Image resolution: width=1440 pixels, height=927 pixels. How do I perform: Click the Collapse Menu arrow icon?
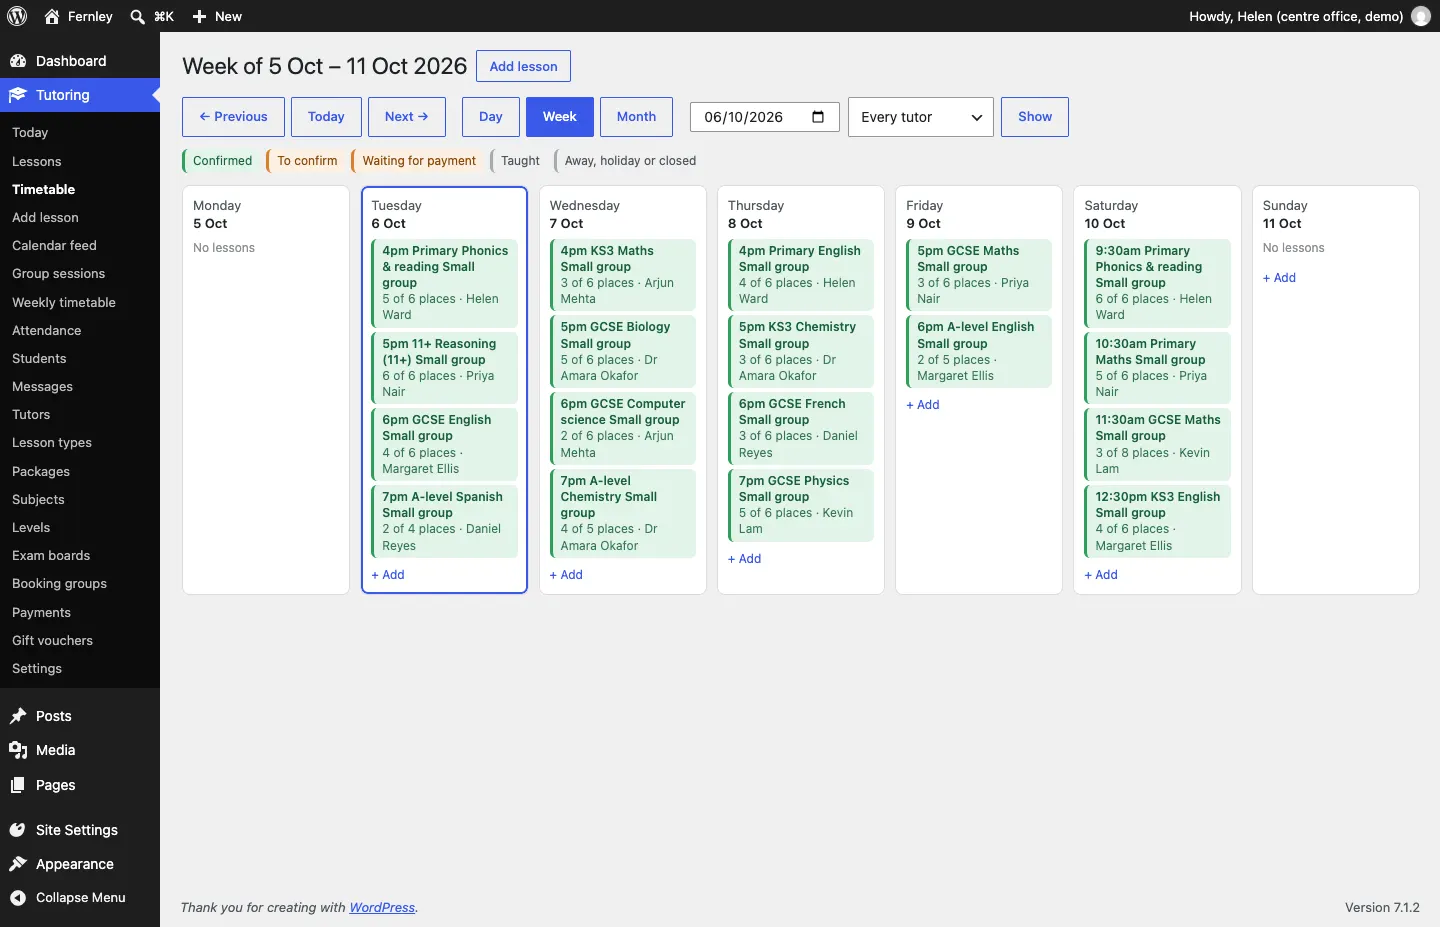click(18, 898)
